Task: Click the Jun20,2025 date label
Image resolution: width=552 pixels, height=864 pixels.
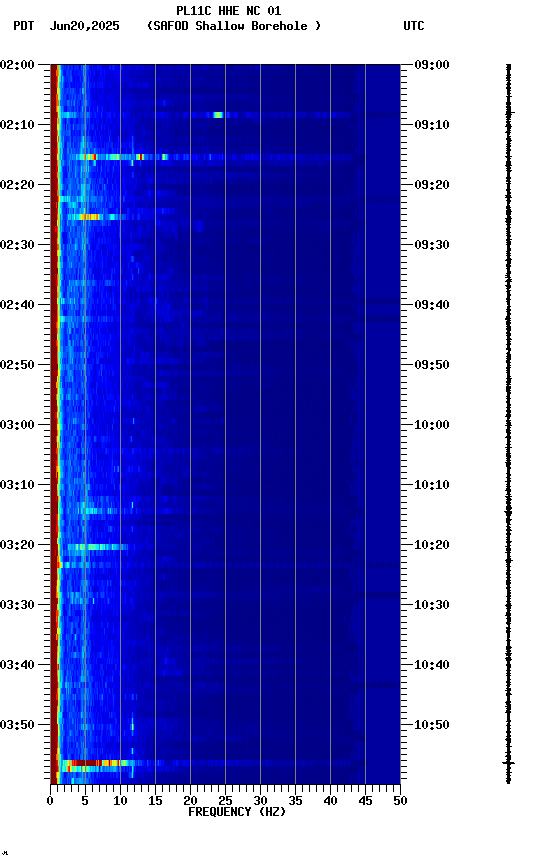Action: pos(84,26)
